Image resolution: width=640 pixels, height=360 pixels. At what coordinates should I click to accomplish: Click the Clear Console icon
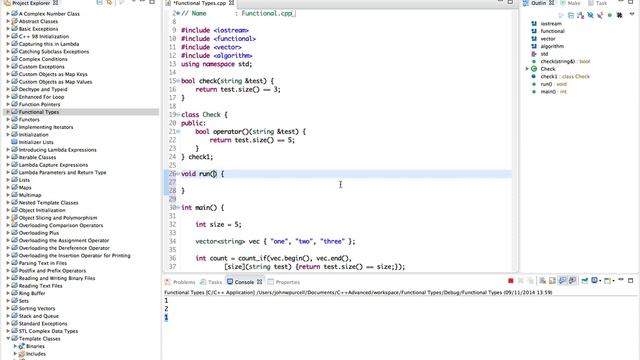(x=542, y=280)
